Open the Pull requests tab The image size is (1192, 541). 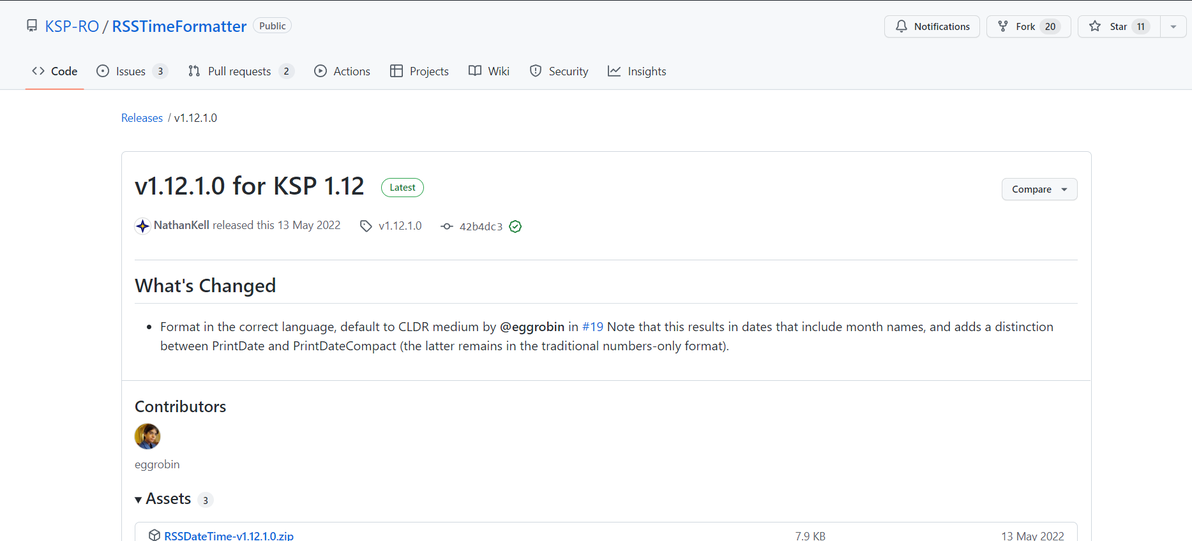(241, 71)
